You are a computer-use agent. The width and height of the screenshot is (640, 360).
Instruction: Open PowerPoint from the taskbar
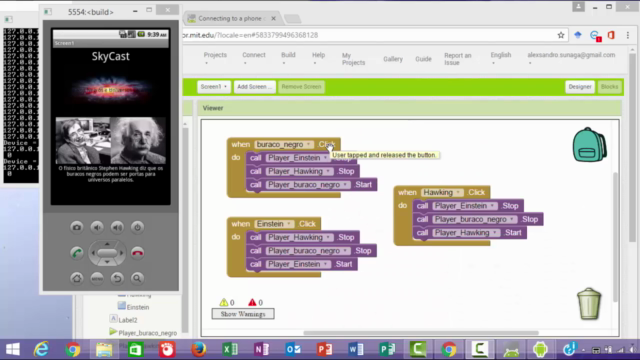pyautogui.click(x=324, y=349)
